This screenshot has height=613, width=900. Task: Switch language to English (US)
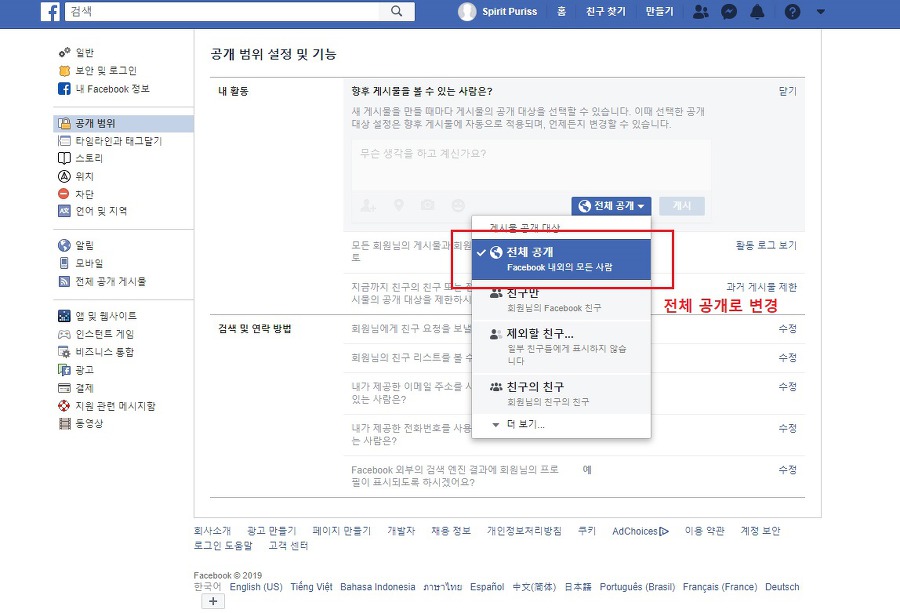(x=256, y=587)
